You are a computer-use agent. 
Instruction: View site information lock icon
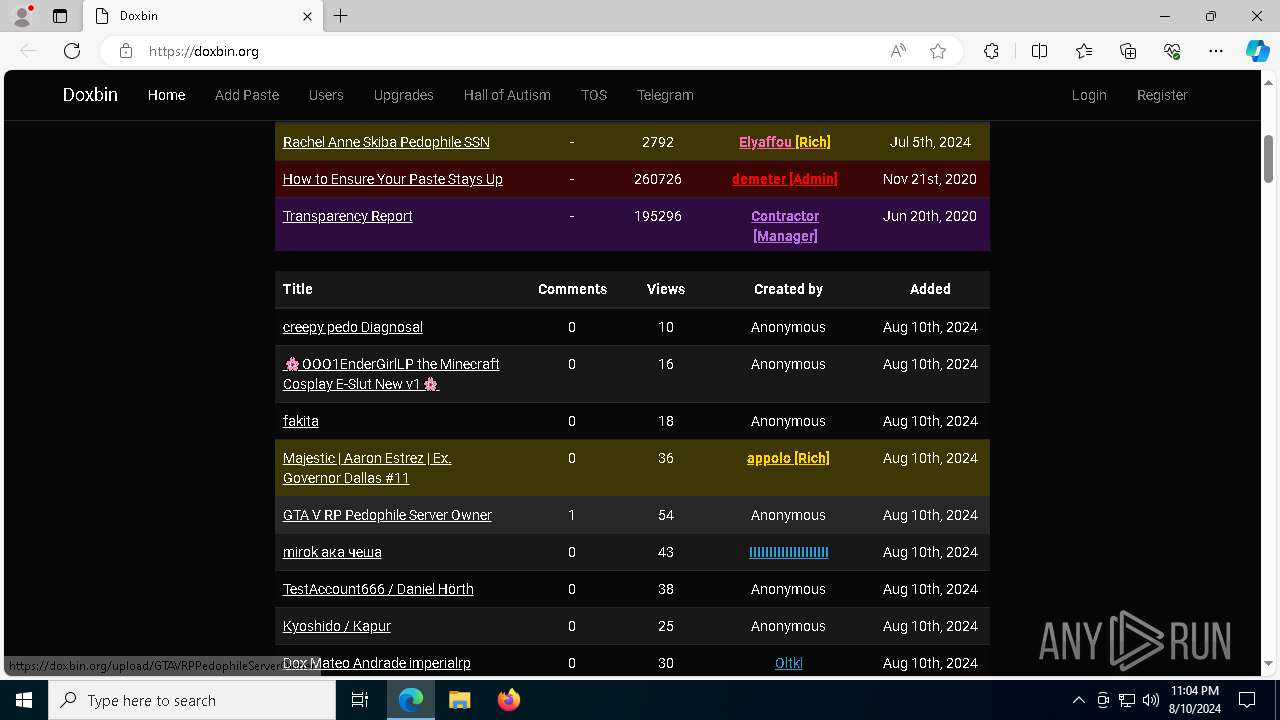click(126, 51)
